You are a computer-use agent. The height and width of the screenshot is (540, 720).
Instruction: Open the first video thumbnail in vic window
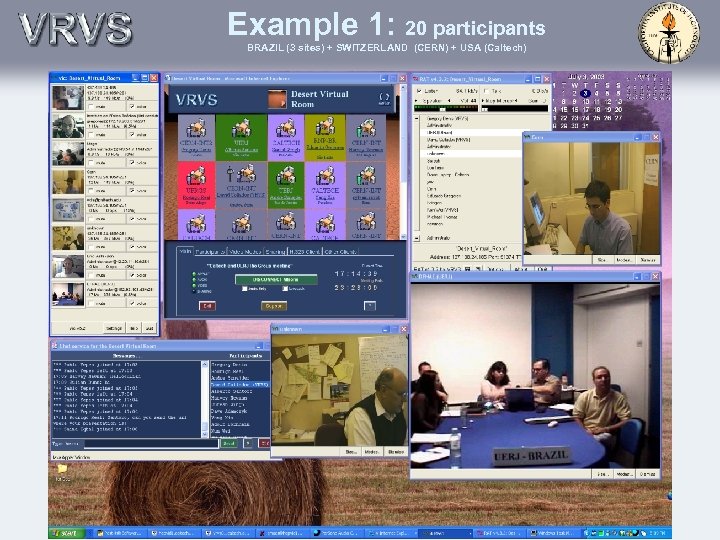[x=68, y=97]
